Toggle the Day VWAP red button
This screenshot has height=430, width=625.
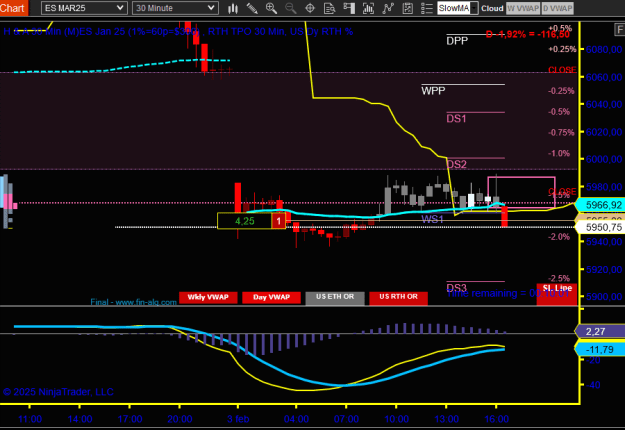point(271,297)
